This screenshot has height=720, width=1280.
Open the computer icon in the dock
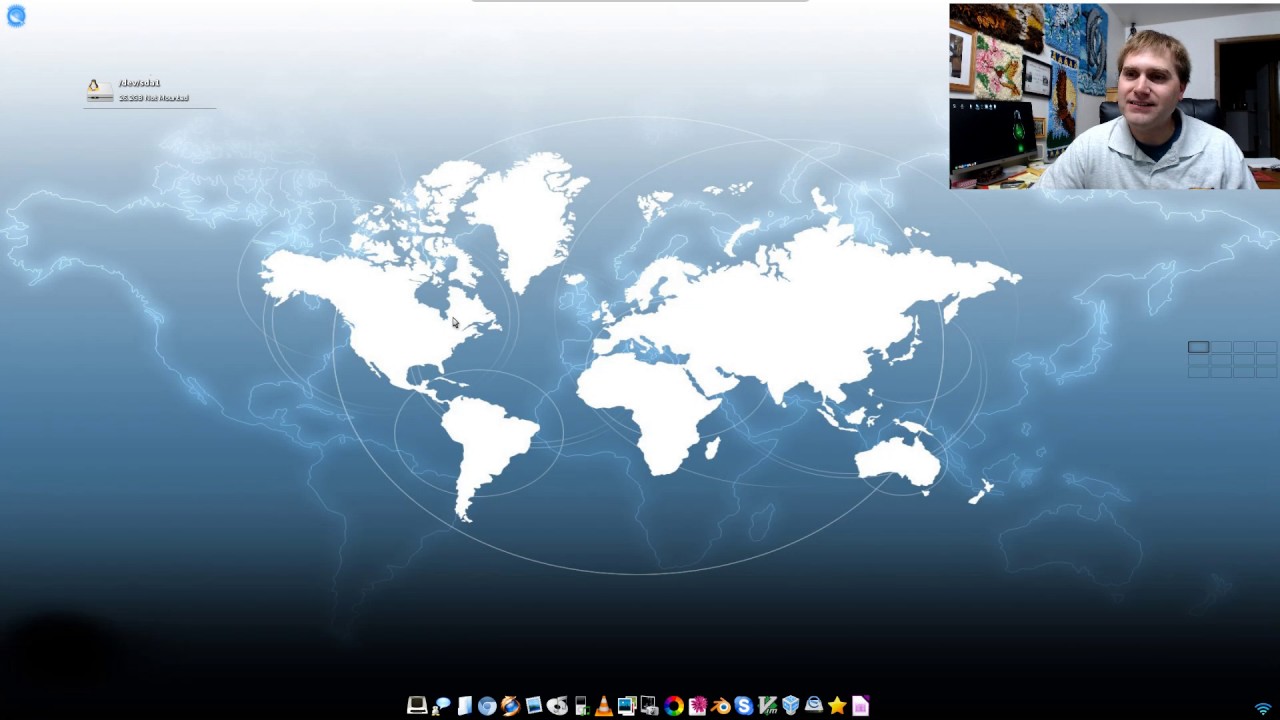tap(417, 706)
